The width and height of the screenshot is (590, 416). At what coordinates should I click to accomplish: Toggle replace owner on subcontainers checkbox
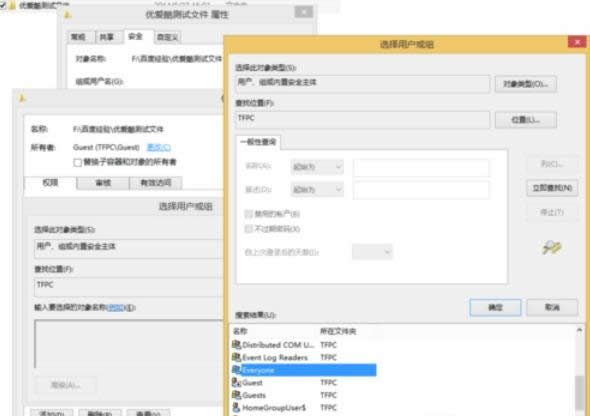[78, 162]
